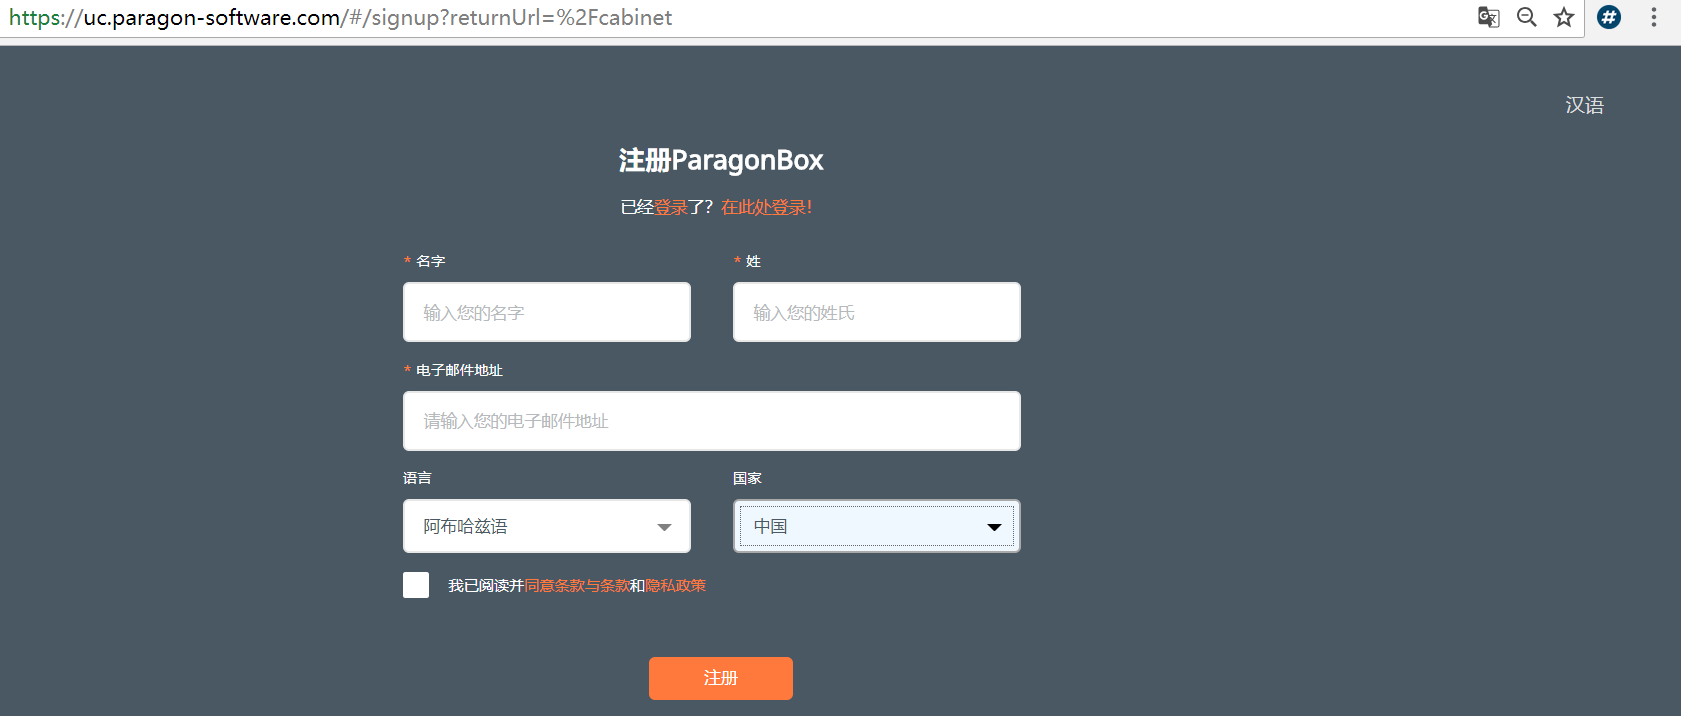Open the blue hash extension icon
This screenshot has width=1681, height=716.
[x=1609, y=17]
